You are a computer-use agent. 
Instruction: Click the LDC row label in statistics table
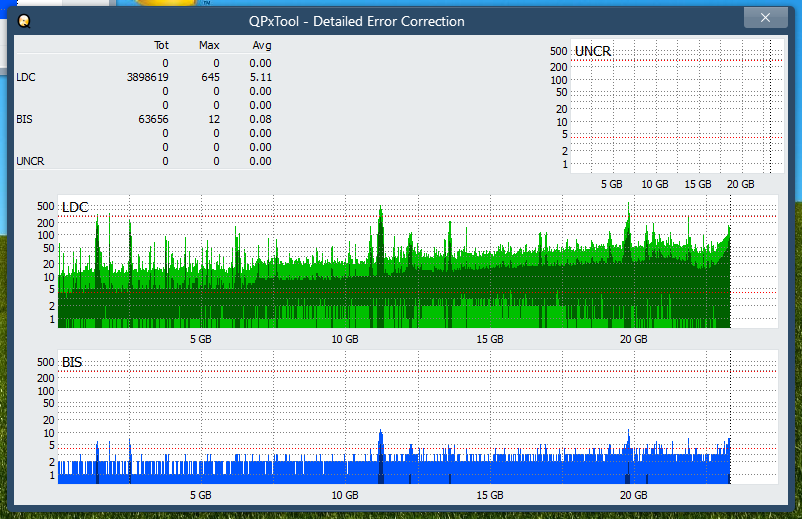point(26,77)
